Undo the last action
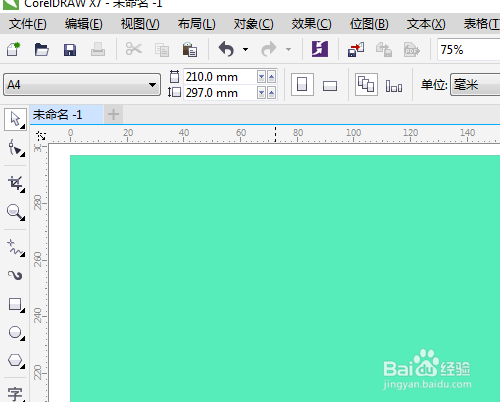 click(226, 49)
